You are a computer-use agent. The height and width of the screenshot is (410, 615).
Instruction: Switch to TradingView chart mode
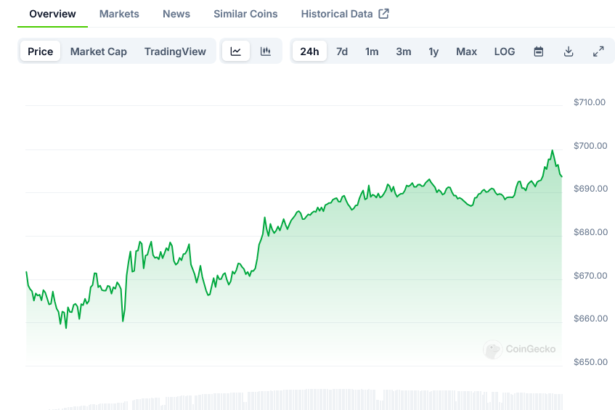point(177,51)
